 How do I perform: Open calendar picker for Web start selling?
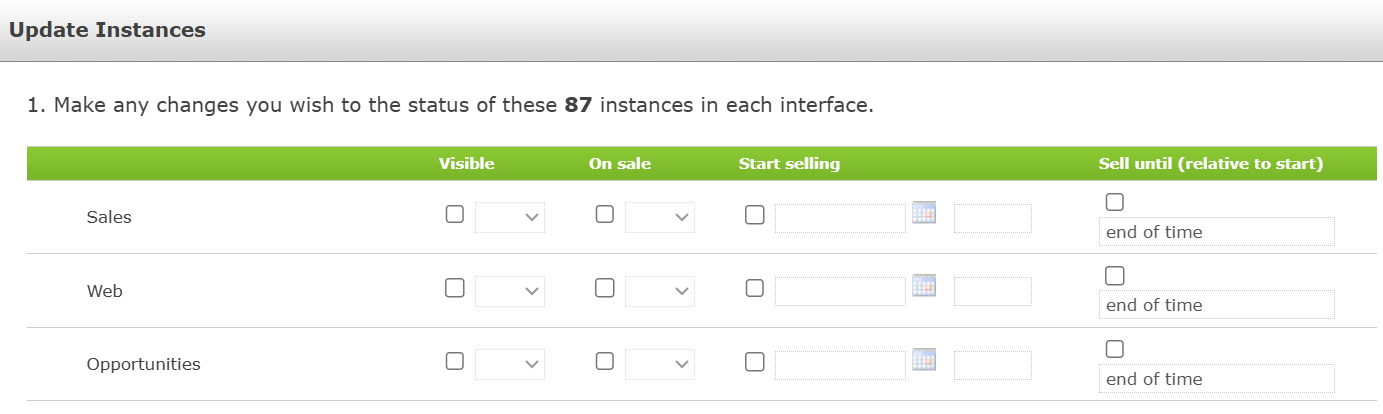924,286
